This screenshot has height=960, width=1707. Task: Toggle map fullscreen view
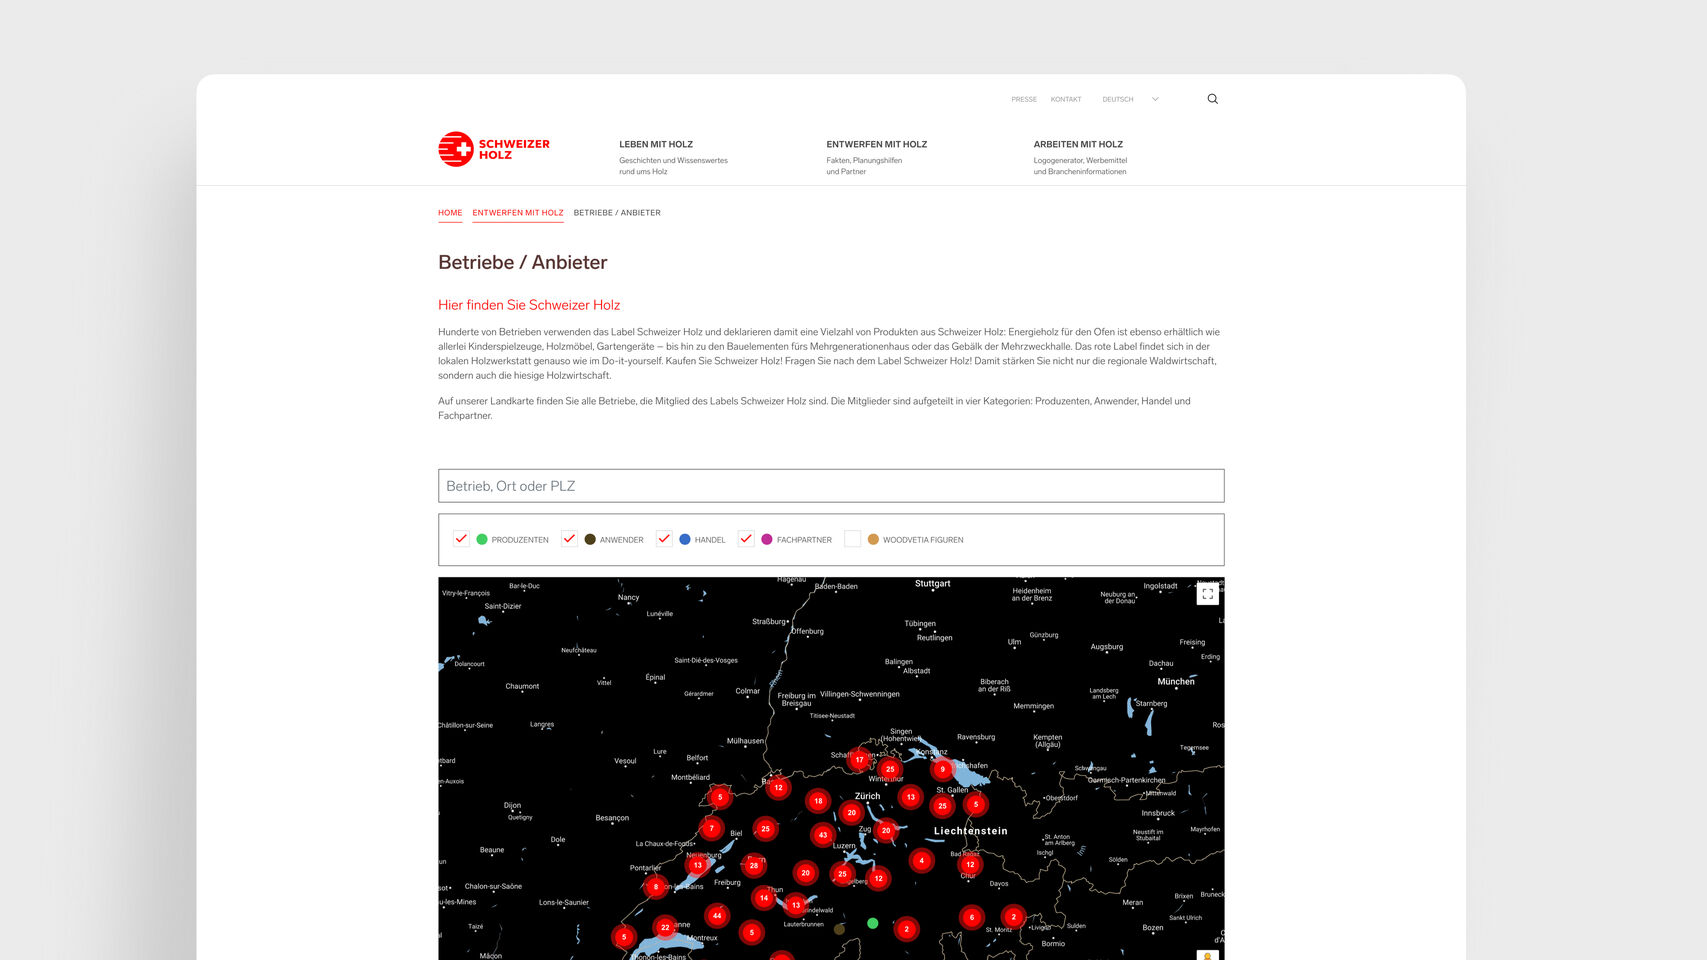(1207, 594)
